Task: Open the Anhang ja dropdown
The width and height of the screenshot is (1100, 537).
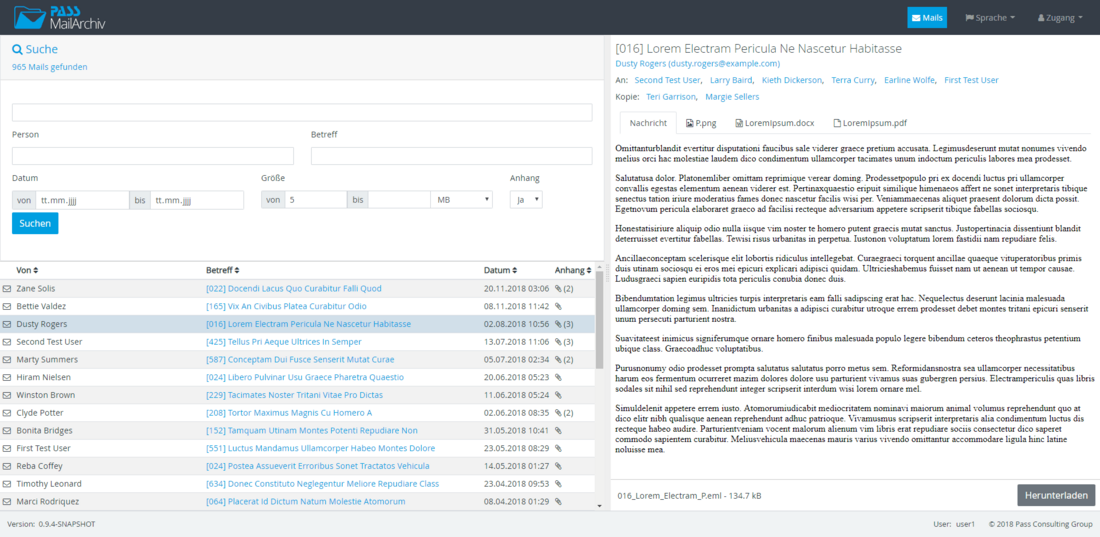Action: click(x=526, y=200)
